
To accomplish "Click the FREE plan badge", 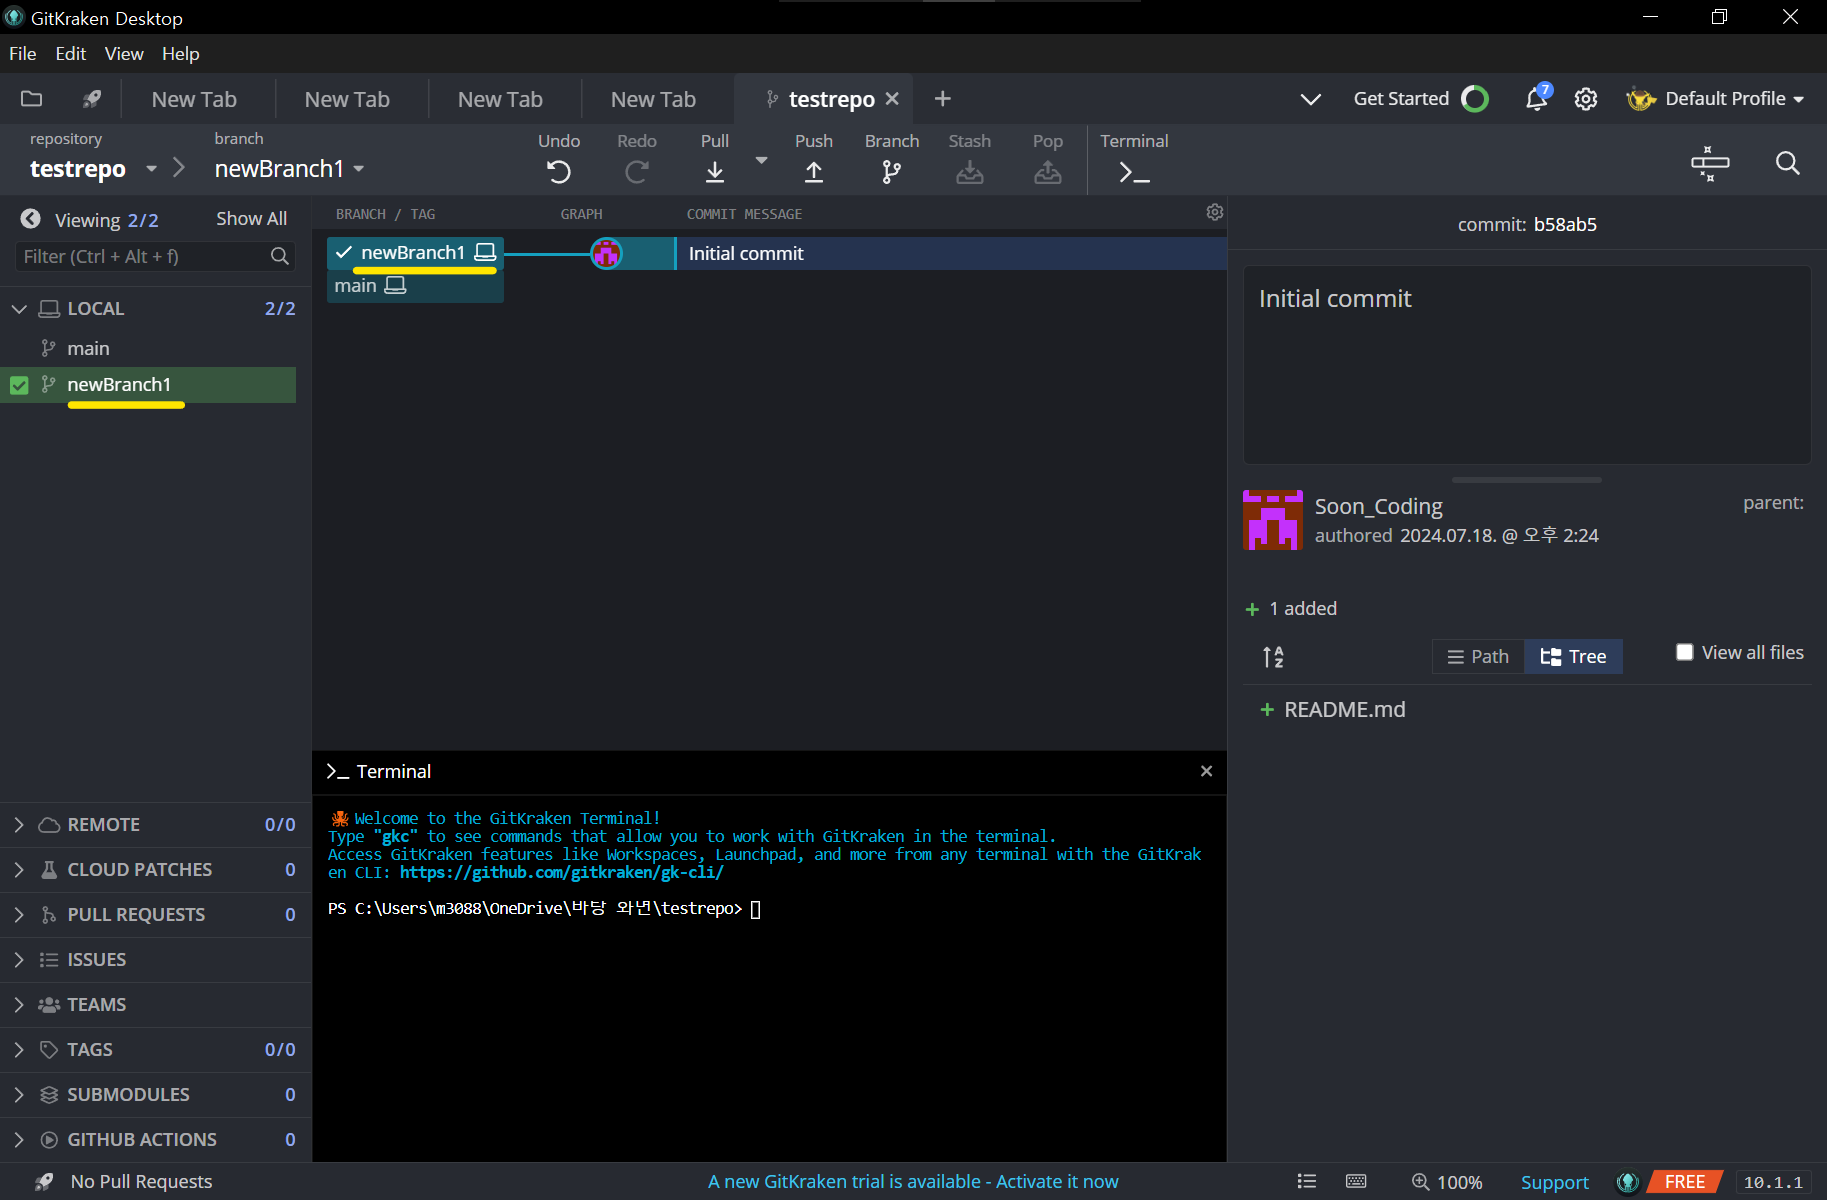I will (x=1685, y=1182).
